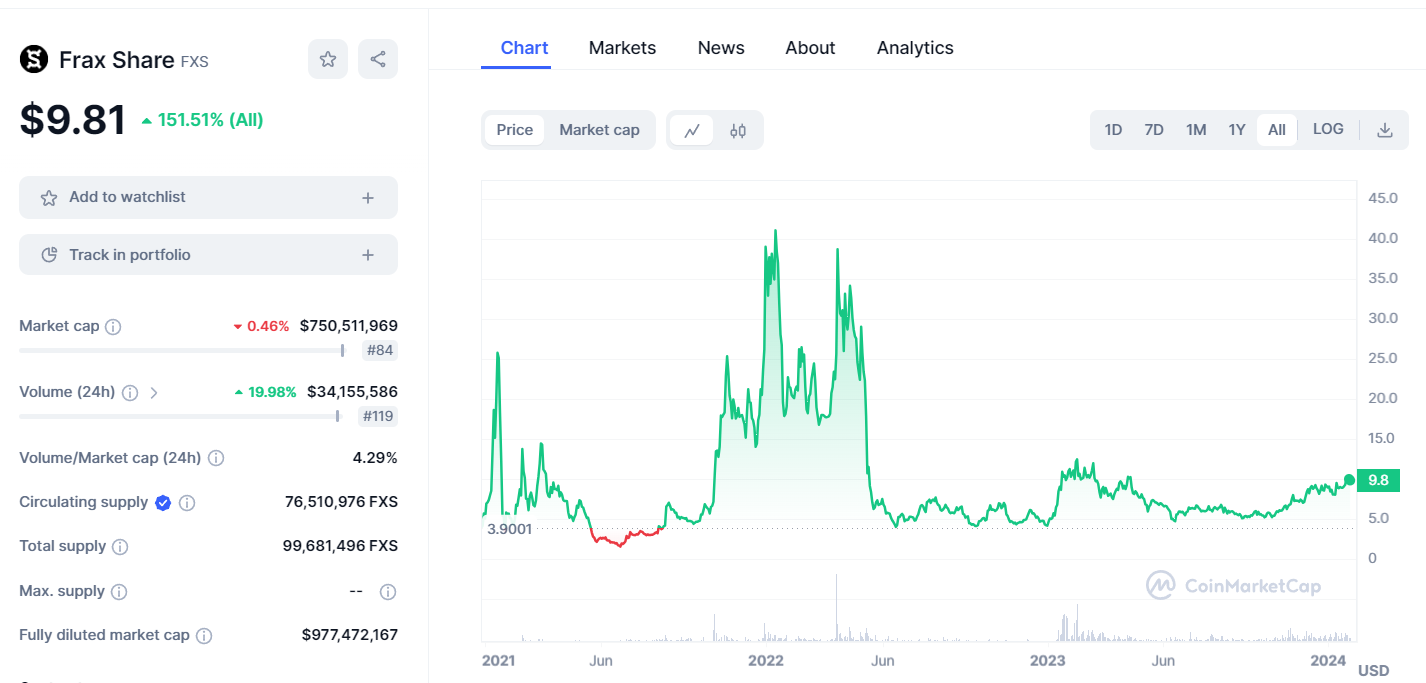The image size is (1426, 683).
Task: Expand Volume (24h) details chevron
Action: [x=153, y=392]
